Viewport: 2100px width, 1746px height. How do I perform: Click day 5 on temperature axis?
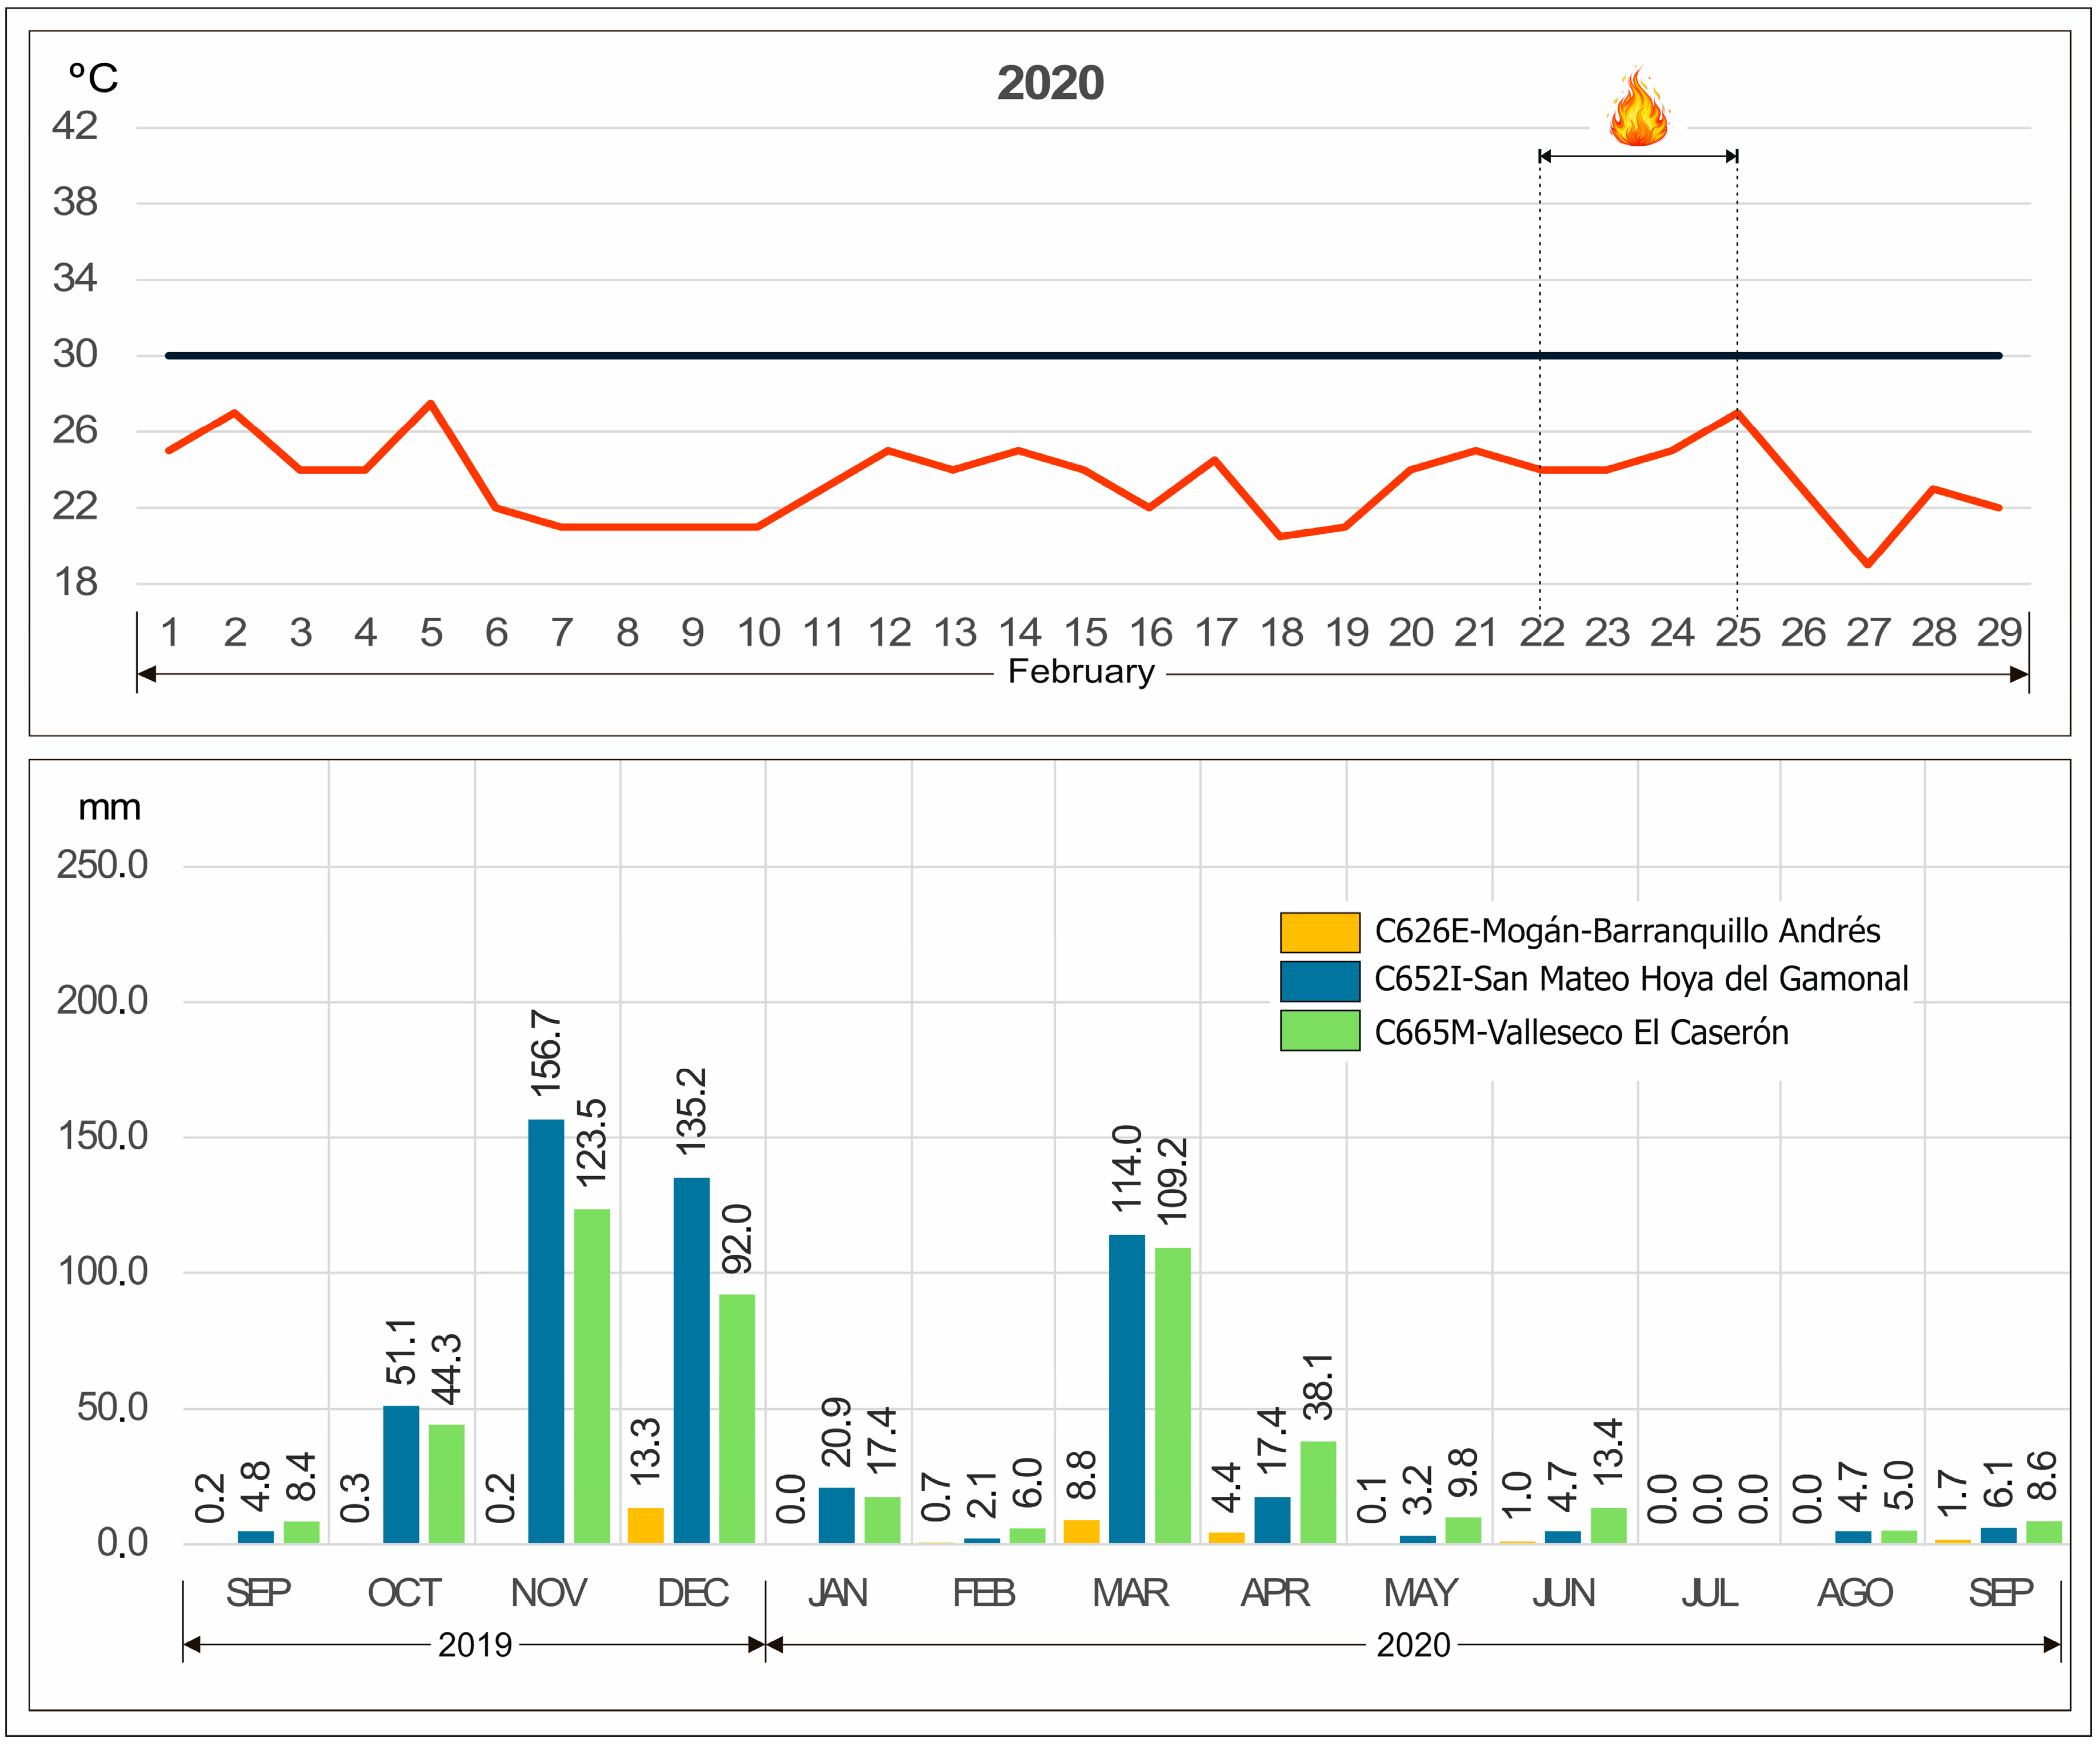coord(431,633)
